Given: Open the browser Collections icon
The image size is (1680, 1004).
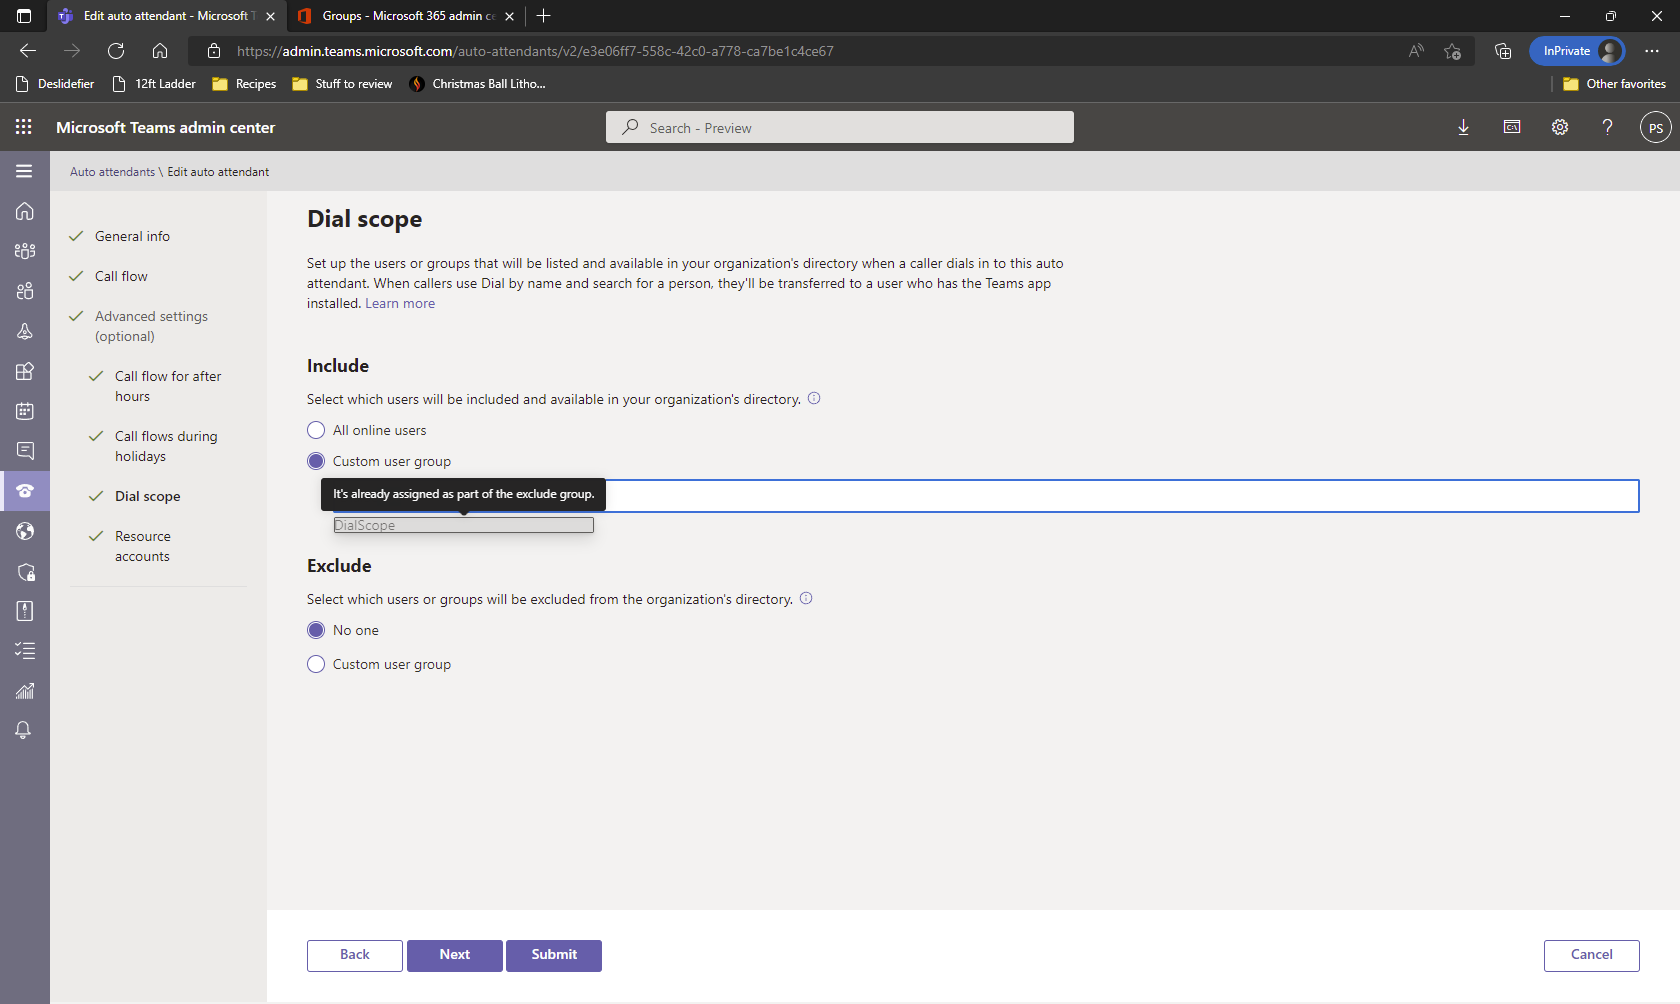Looking at the screenshot, I should click(1503, 51).
